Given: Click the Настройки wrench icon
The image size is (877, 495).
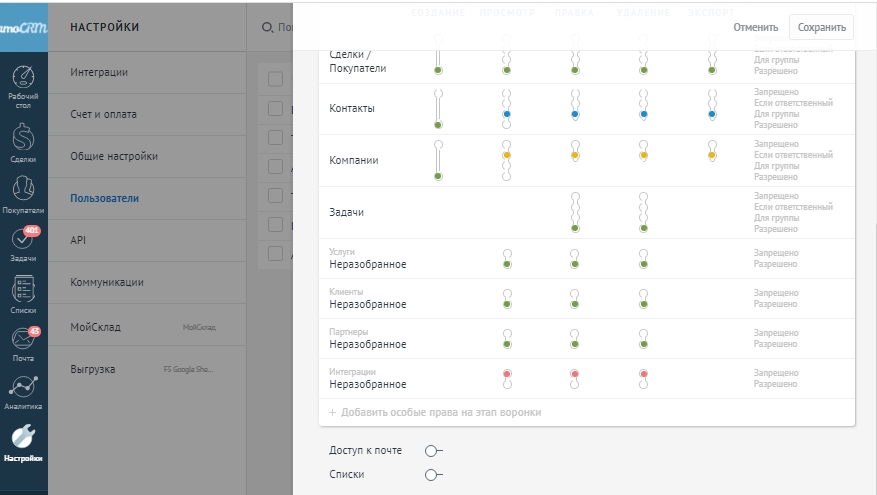Looking at the screenshot, I should click(x=23, y=442).
